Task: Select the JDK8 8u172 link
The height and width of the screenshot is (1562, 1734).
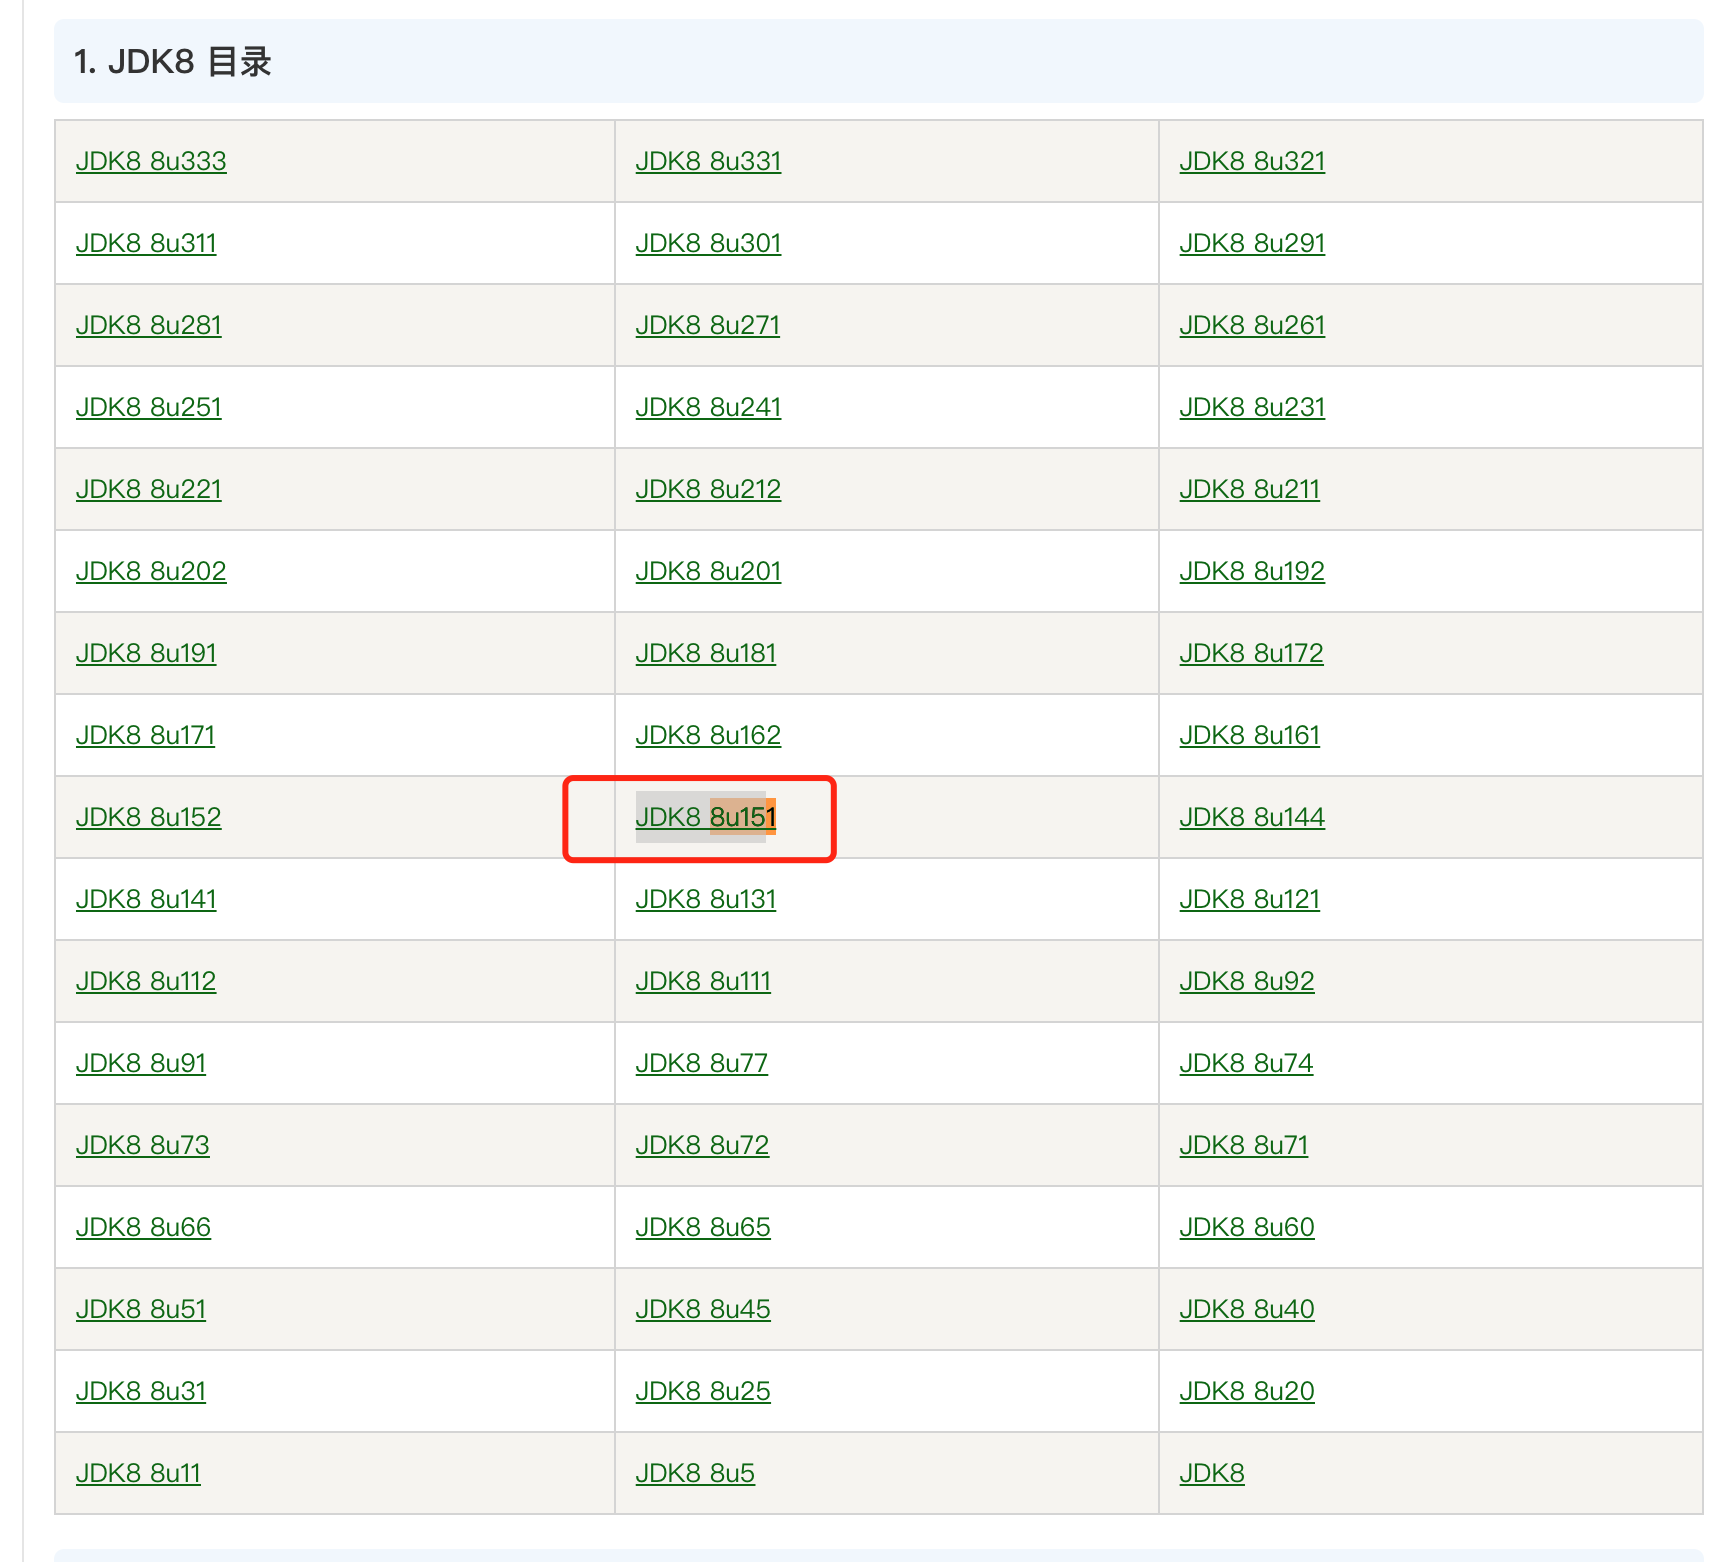Action: pos(1252,653)
